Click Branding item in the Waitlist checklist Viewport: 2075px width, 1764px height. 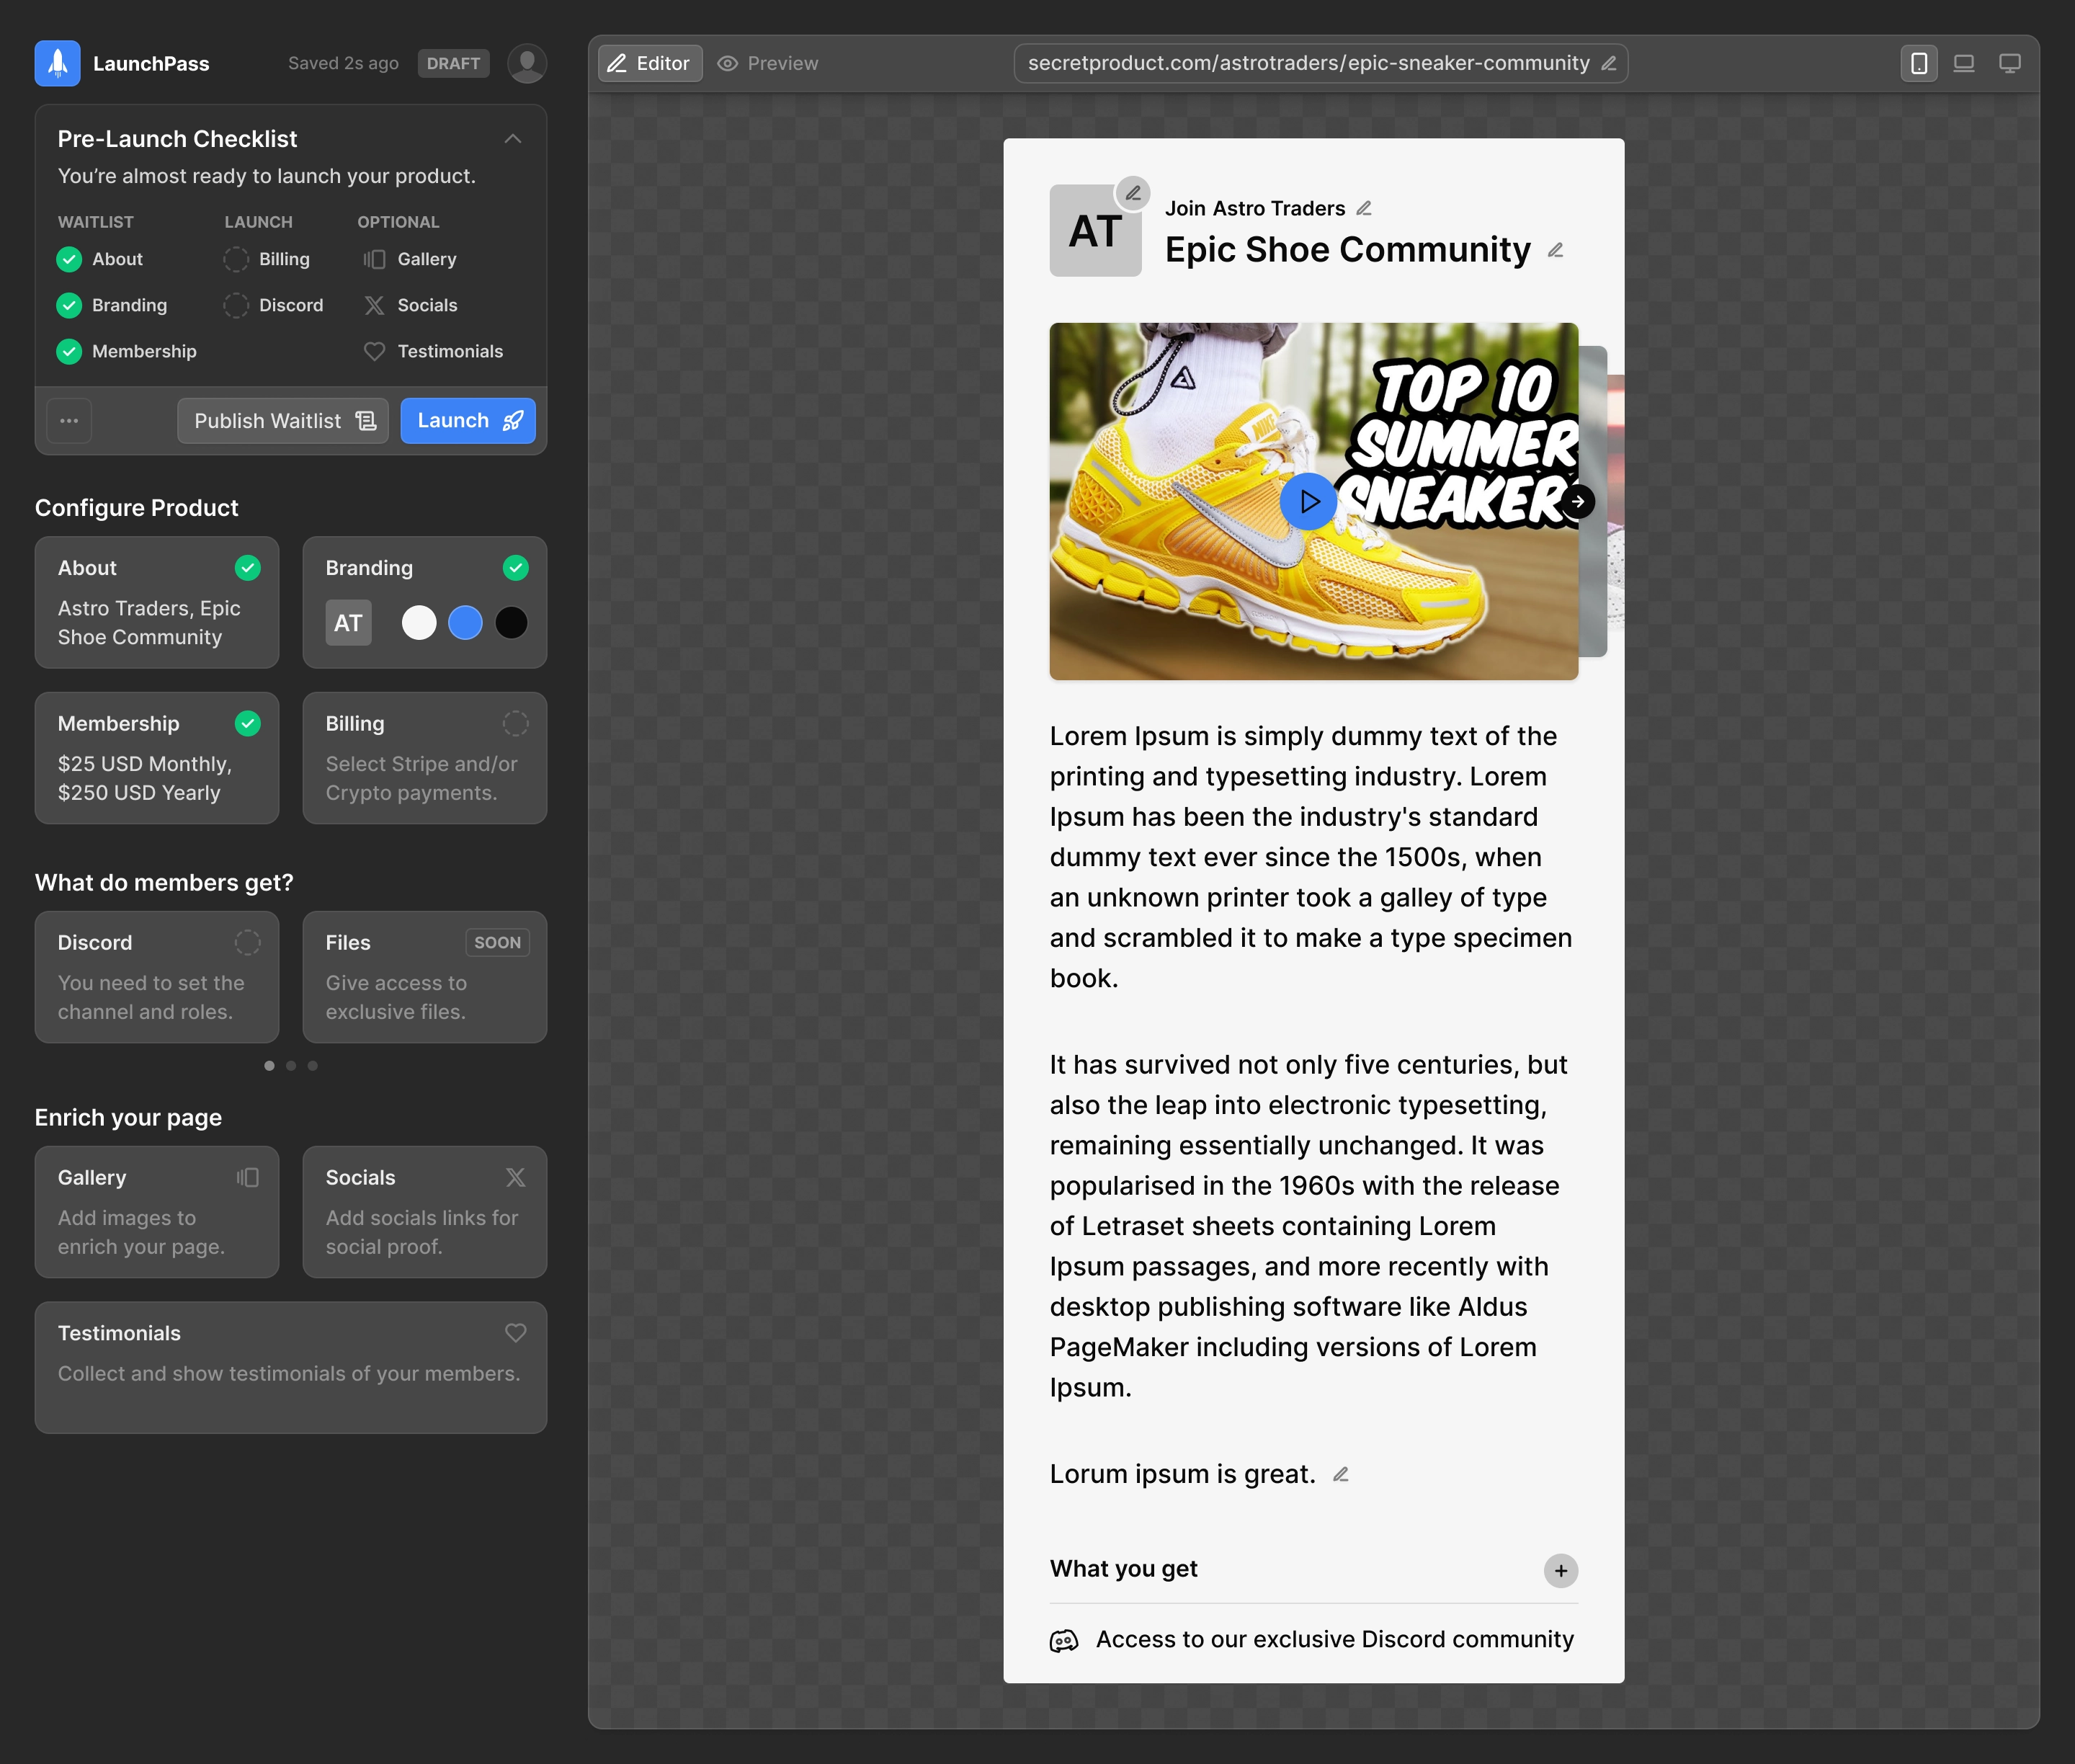[112, 305]
